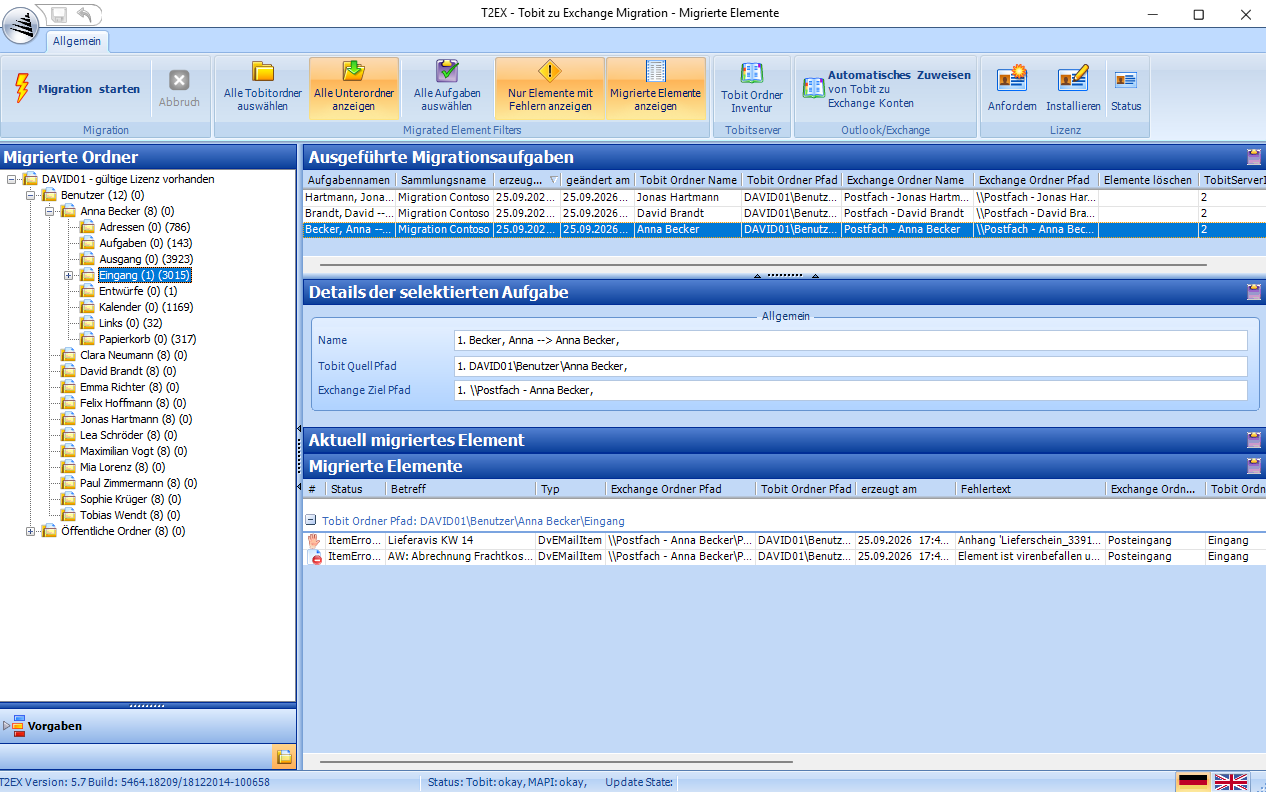This screenshot has width=1266, height=792.
Task: Click the Tobit Quell Pfad field
Action: click(x=850, y=366)
